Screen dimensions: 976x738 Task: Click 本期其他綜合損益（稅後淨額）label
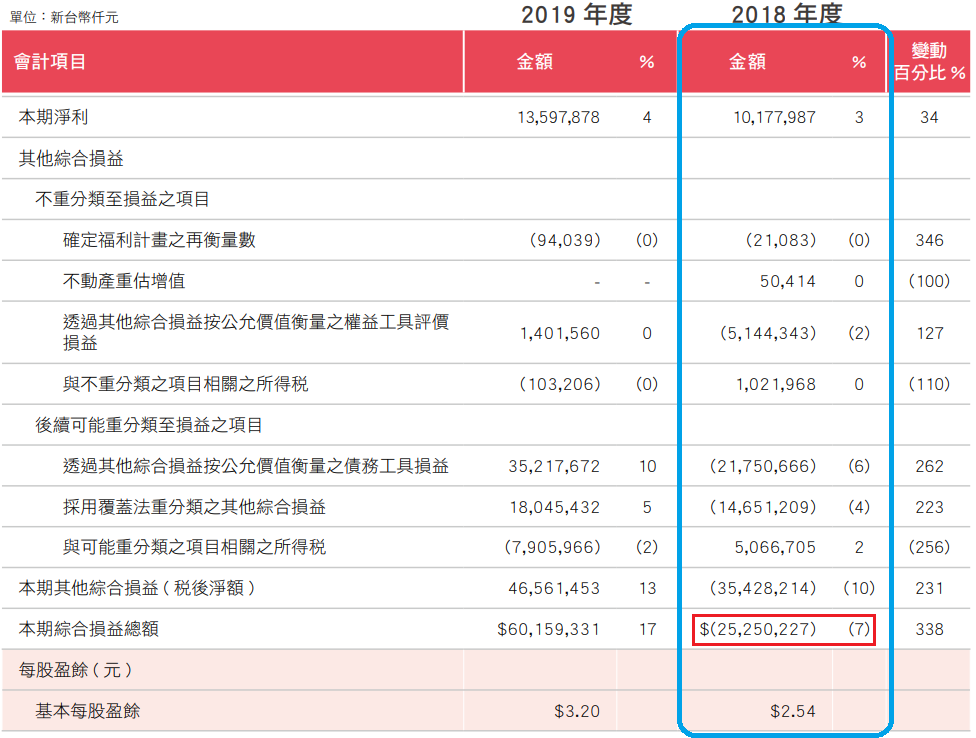tap(137, 588)
